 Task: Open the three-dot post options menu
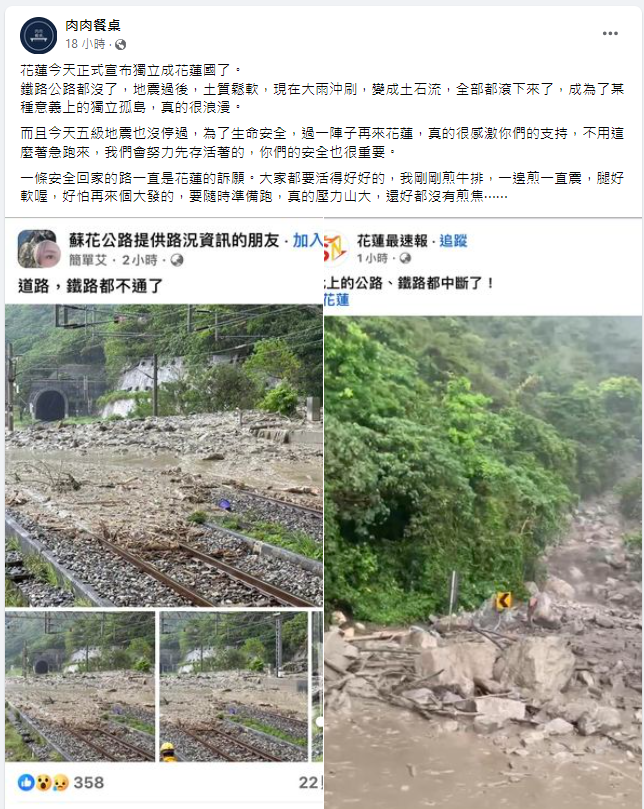point(610,34)
